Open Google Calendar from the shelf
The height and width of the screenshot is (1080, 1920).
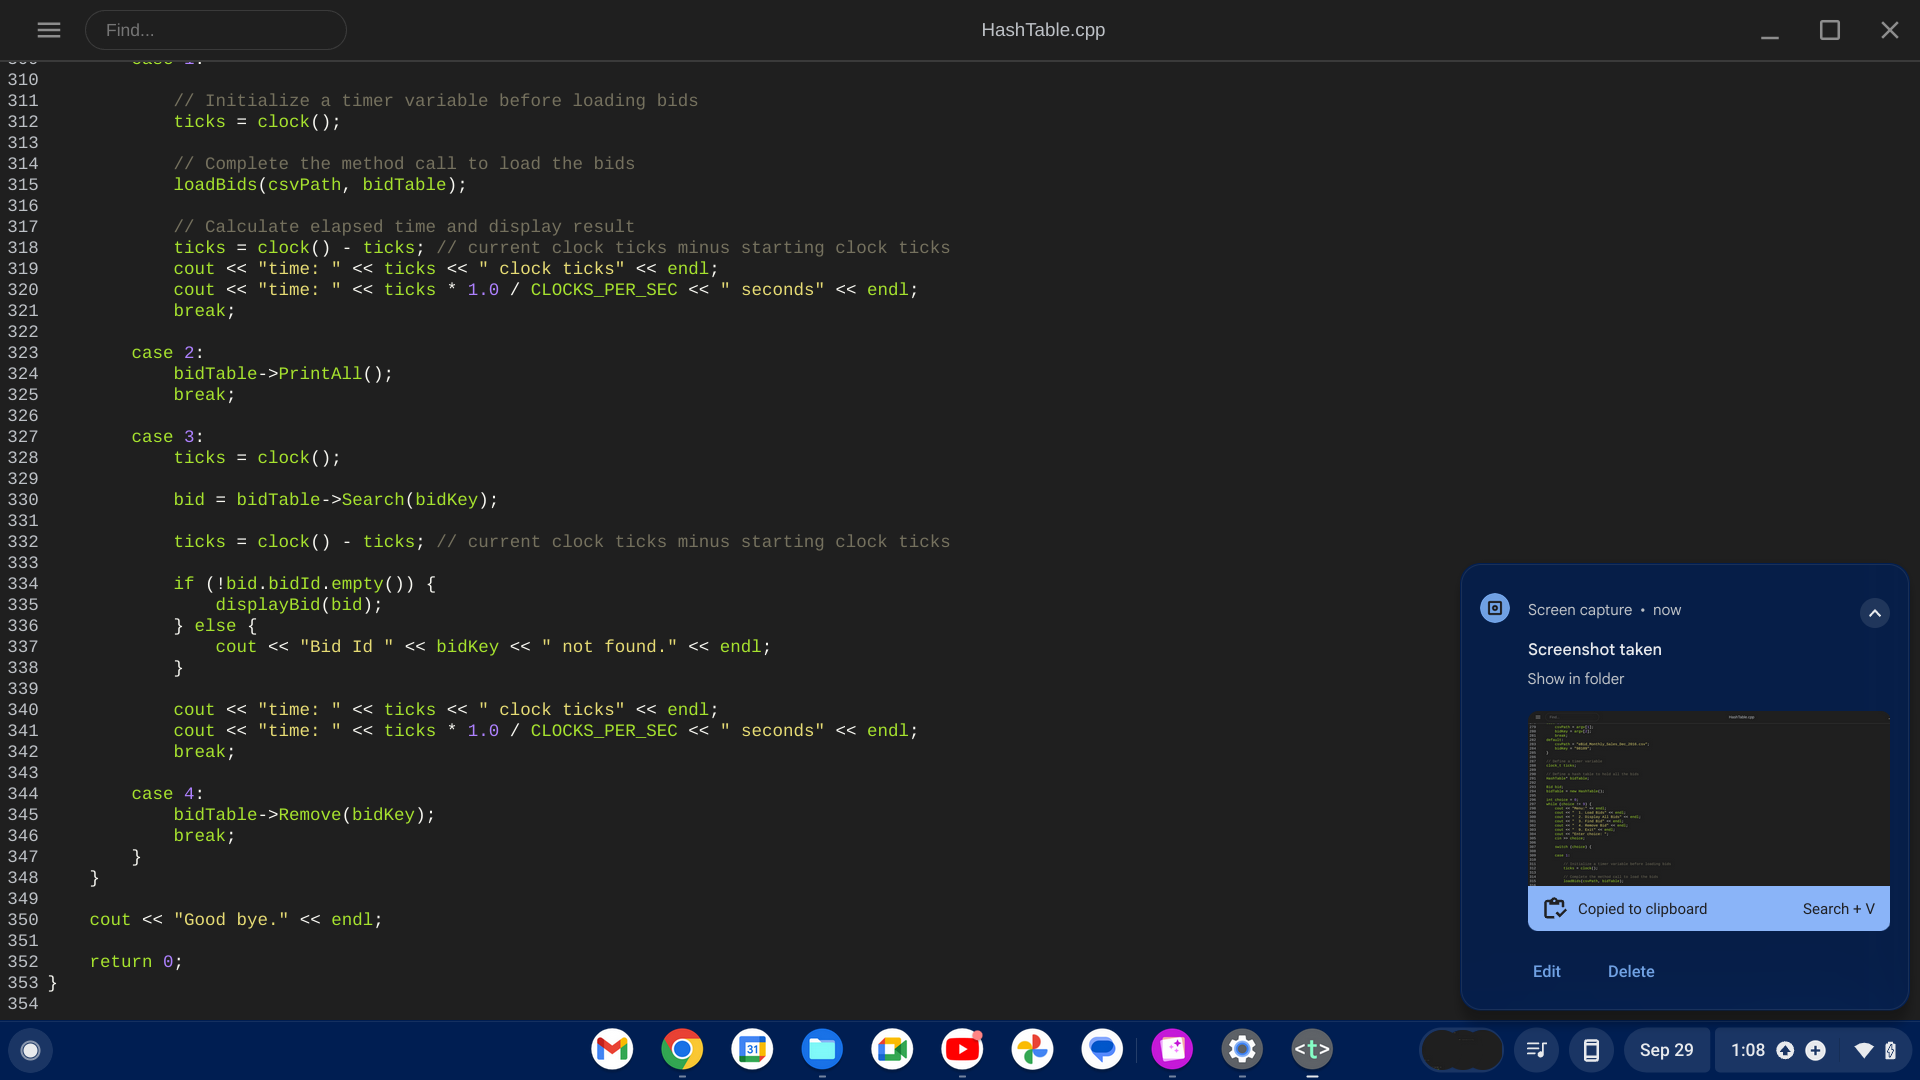pos(751,1049)
